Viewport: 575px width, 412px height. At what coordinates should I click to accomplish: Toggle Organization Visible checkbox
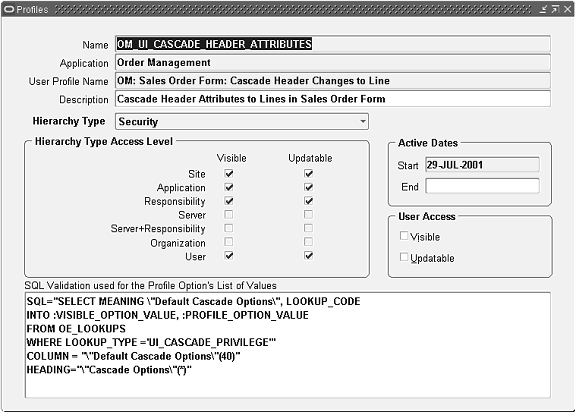229,242
